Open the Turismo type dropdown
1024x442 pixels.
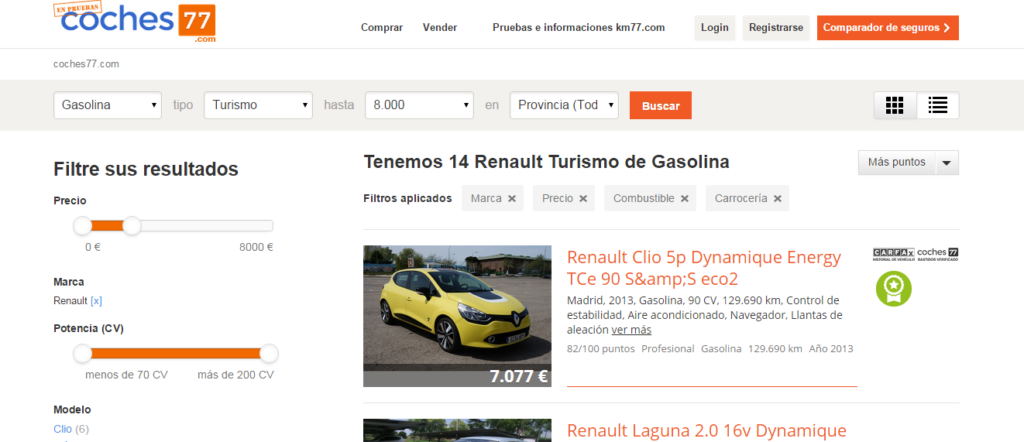point(258,105)
